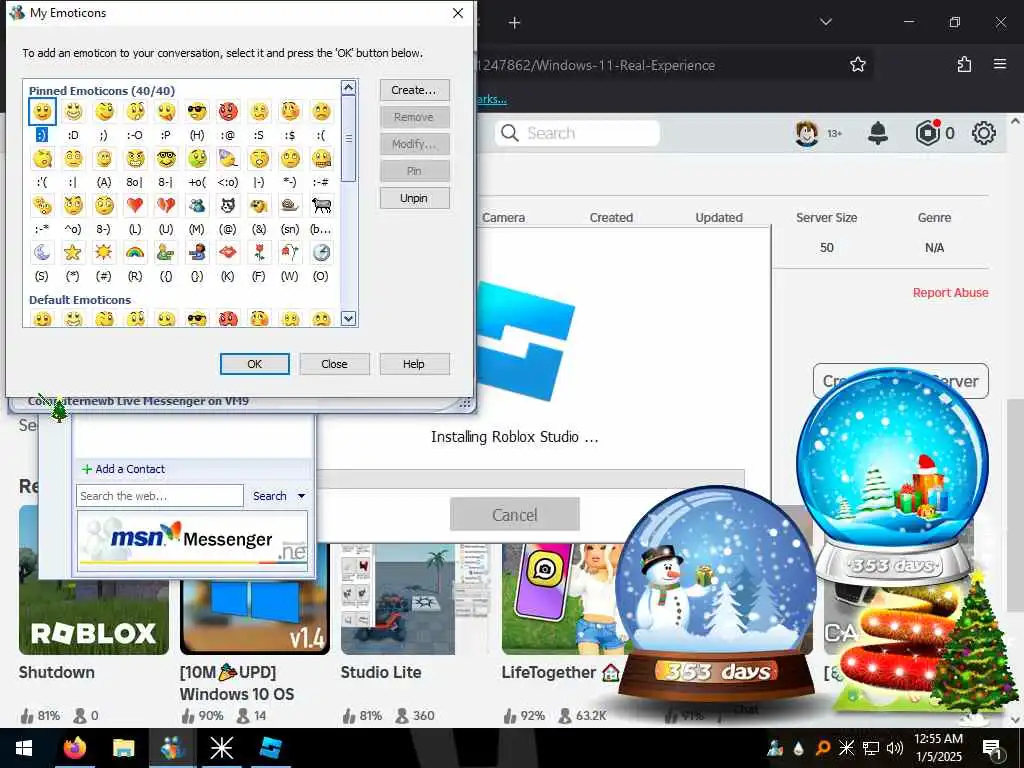
Task: Focus the Roblox Search box
Action: [x=577, y=133]
